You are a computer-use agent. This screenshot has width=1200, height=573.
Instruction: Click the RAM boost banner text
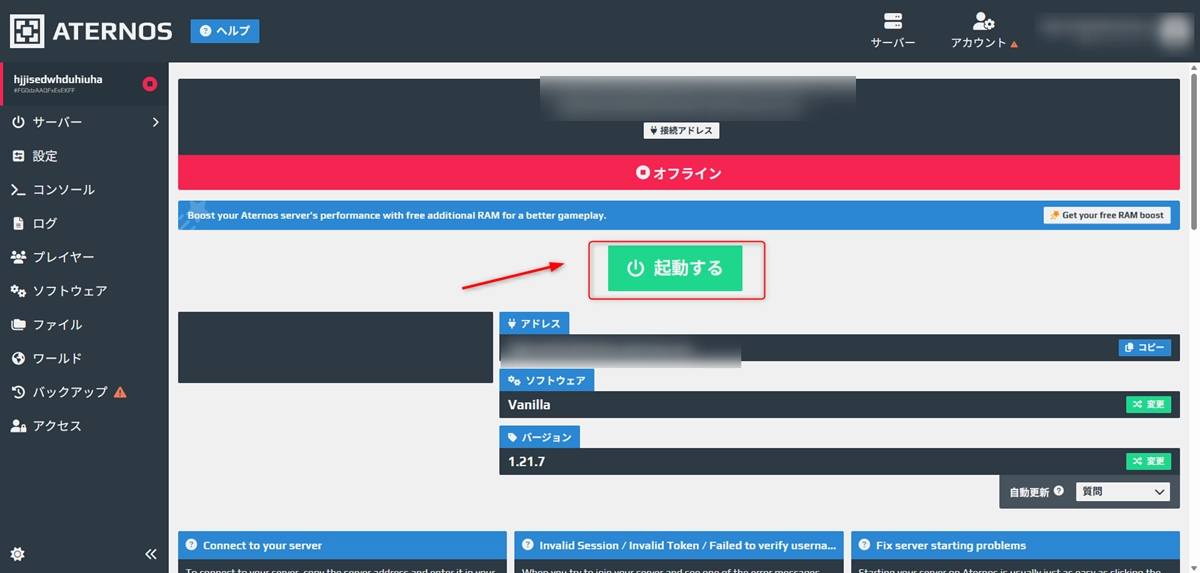coord(397,215)
